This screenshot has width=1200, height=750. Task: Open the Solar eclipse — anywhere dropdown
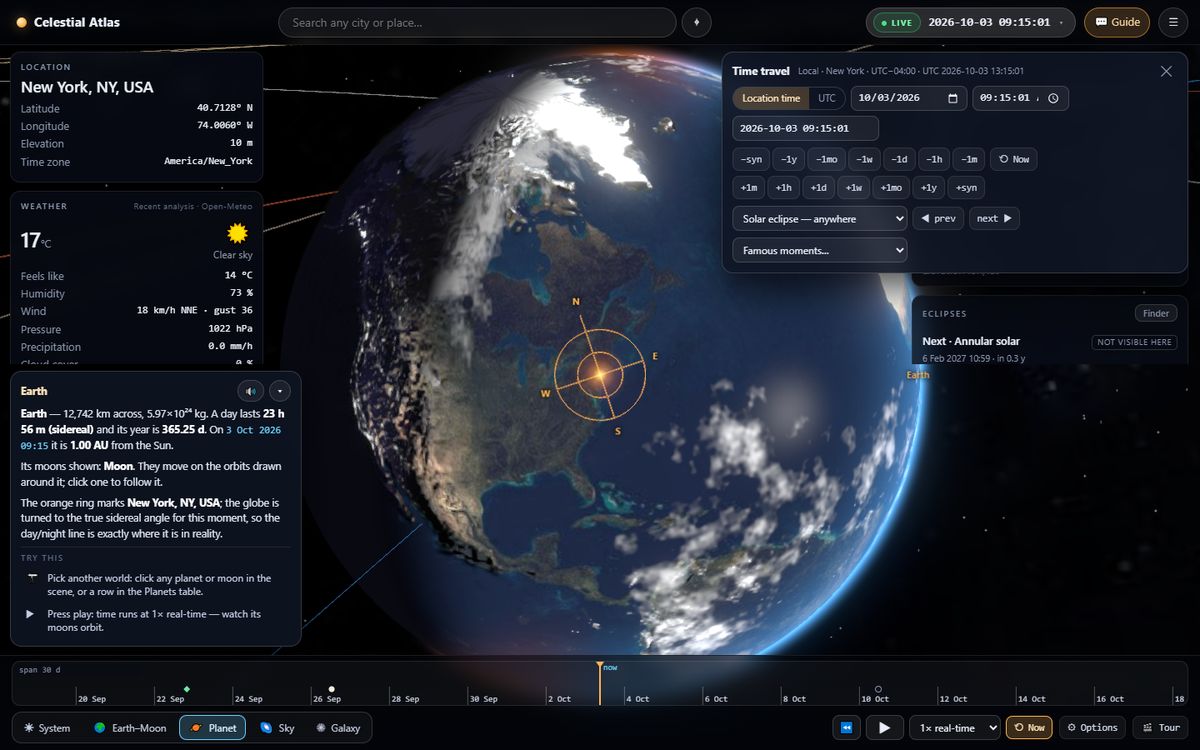tap(820, 218)
